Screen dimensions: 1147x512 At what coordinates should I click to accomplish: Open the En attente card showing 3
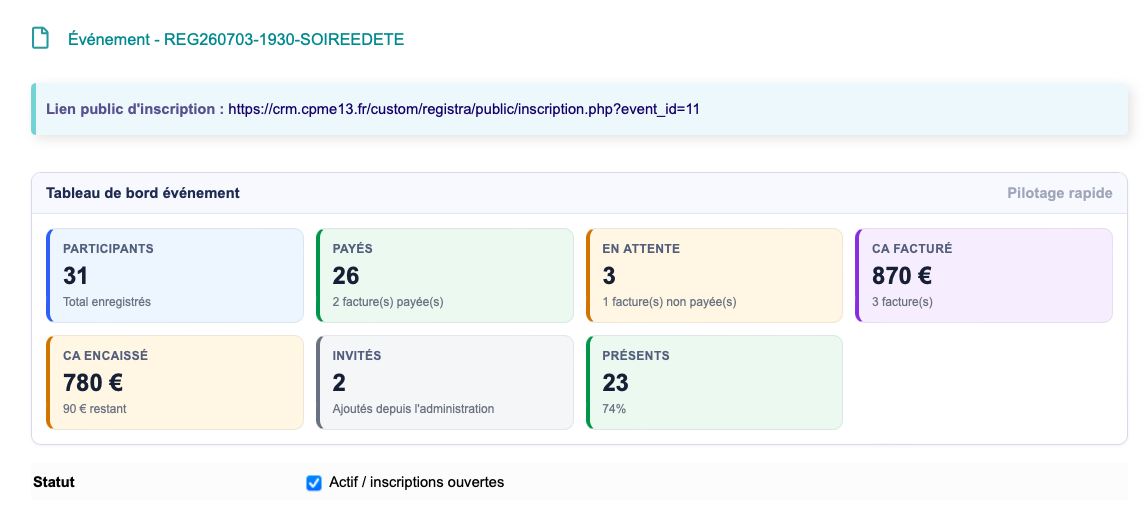coord(714,275)
